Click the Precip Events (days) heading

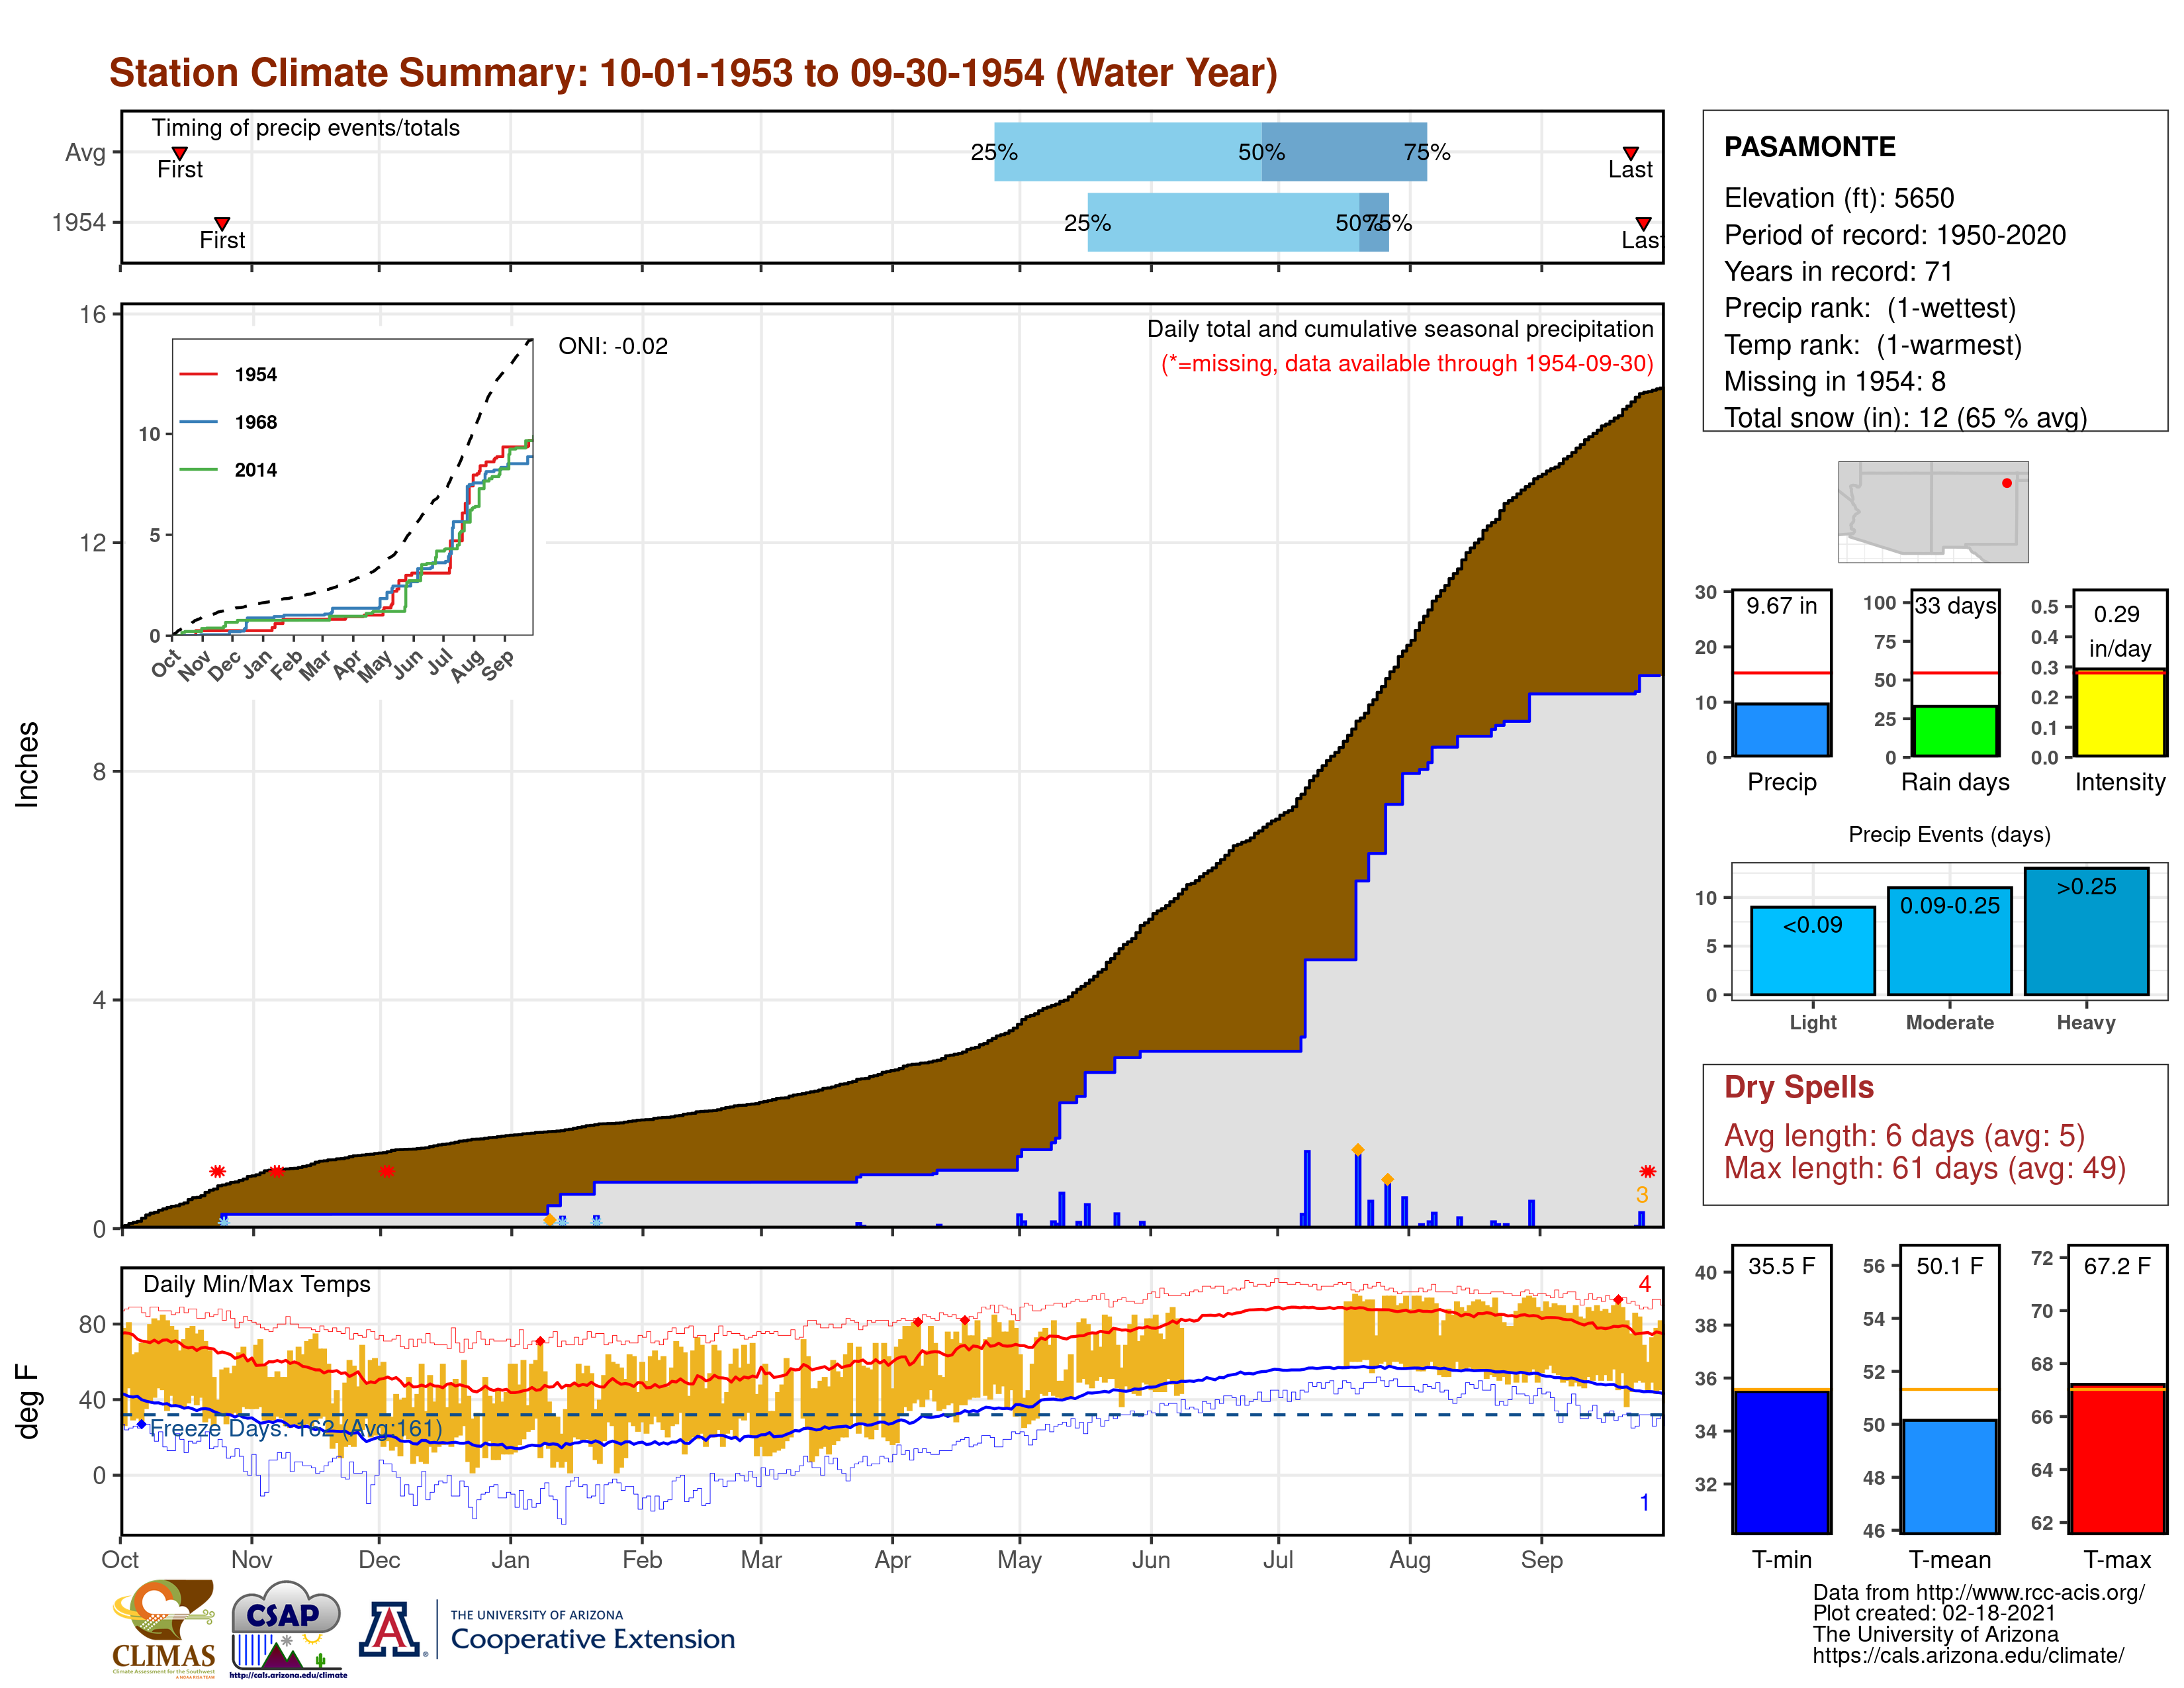[1949, 834]
